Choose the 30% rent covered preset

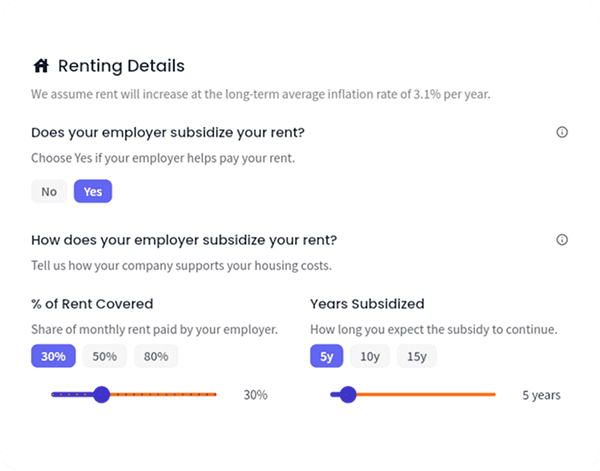[54, 356]
